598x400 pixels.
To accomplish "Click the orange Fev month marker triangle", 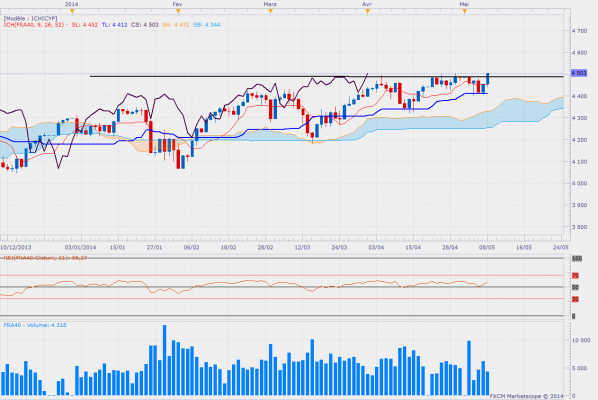I will pyautogui.click(x=178, y=12).
